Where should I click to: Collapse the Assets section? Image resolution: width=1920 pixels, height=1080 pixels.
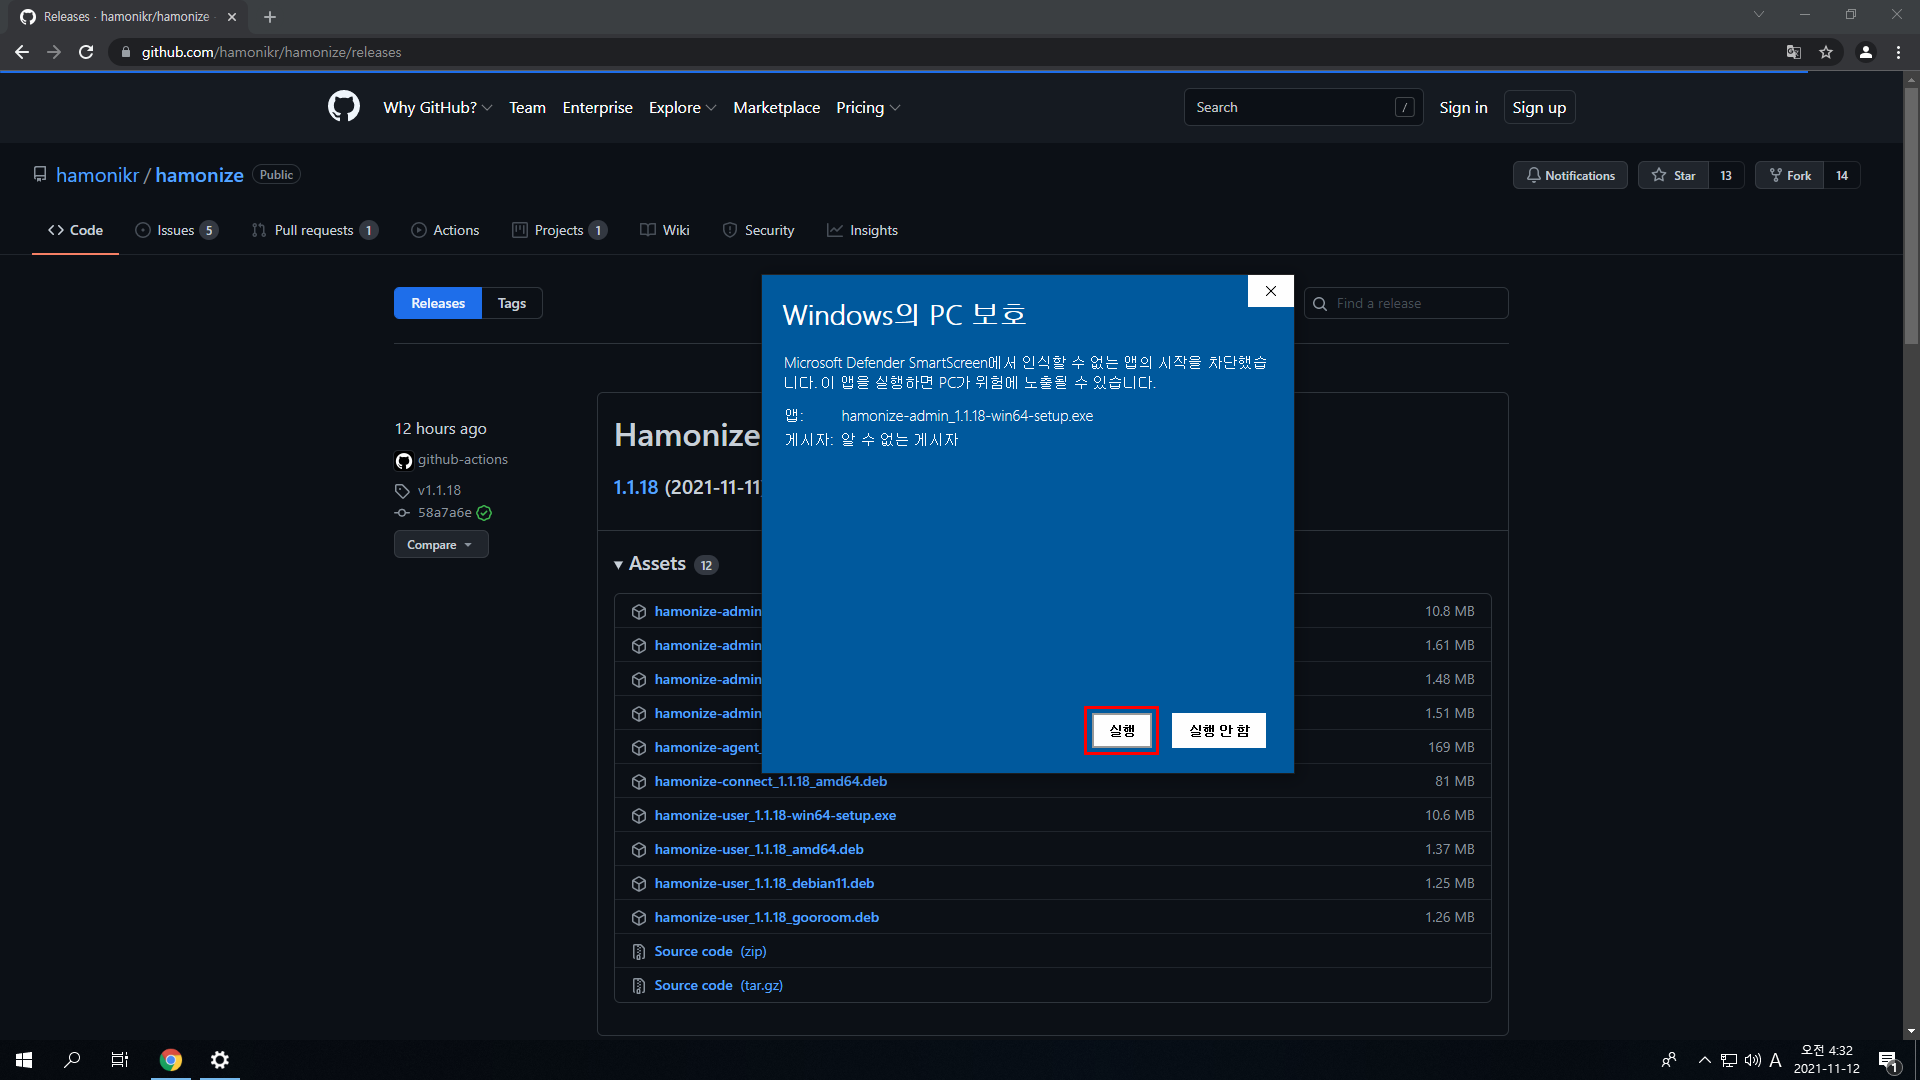pos(651,564)
